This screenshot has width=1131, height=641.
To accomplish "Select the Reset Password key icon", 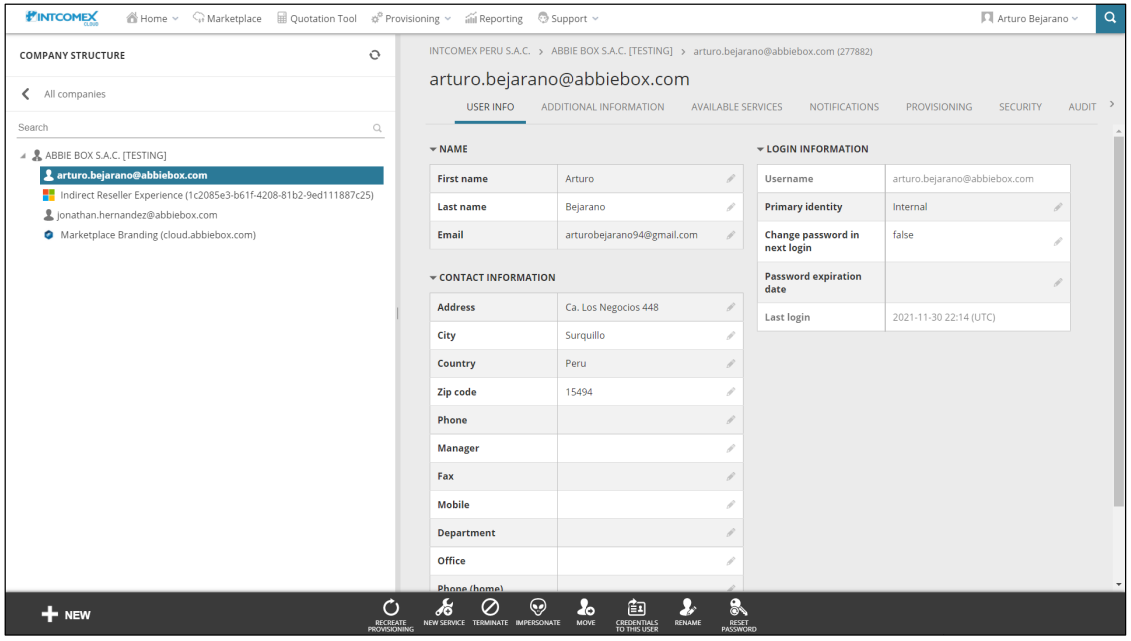I will tap(738, 611).
